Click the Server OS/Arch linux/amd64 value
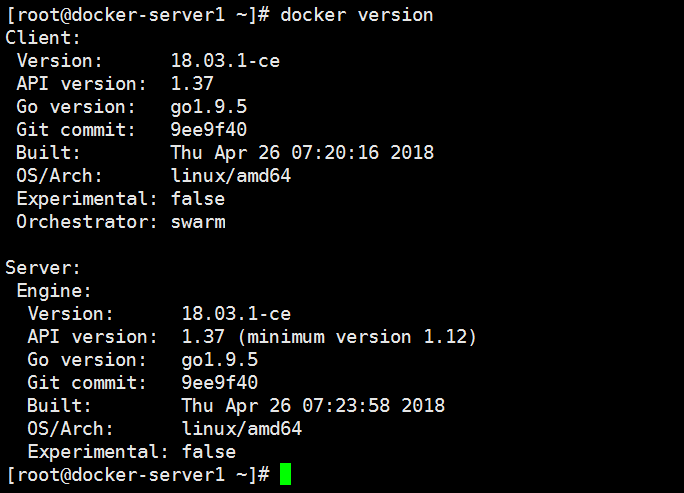The width and height of the screenshot is (684, 493). pyautogui.click(x=241, y=429)
